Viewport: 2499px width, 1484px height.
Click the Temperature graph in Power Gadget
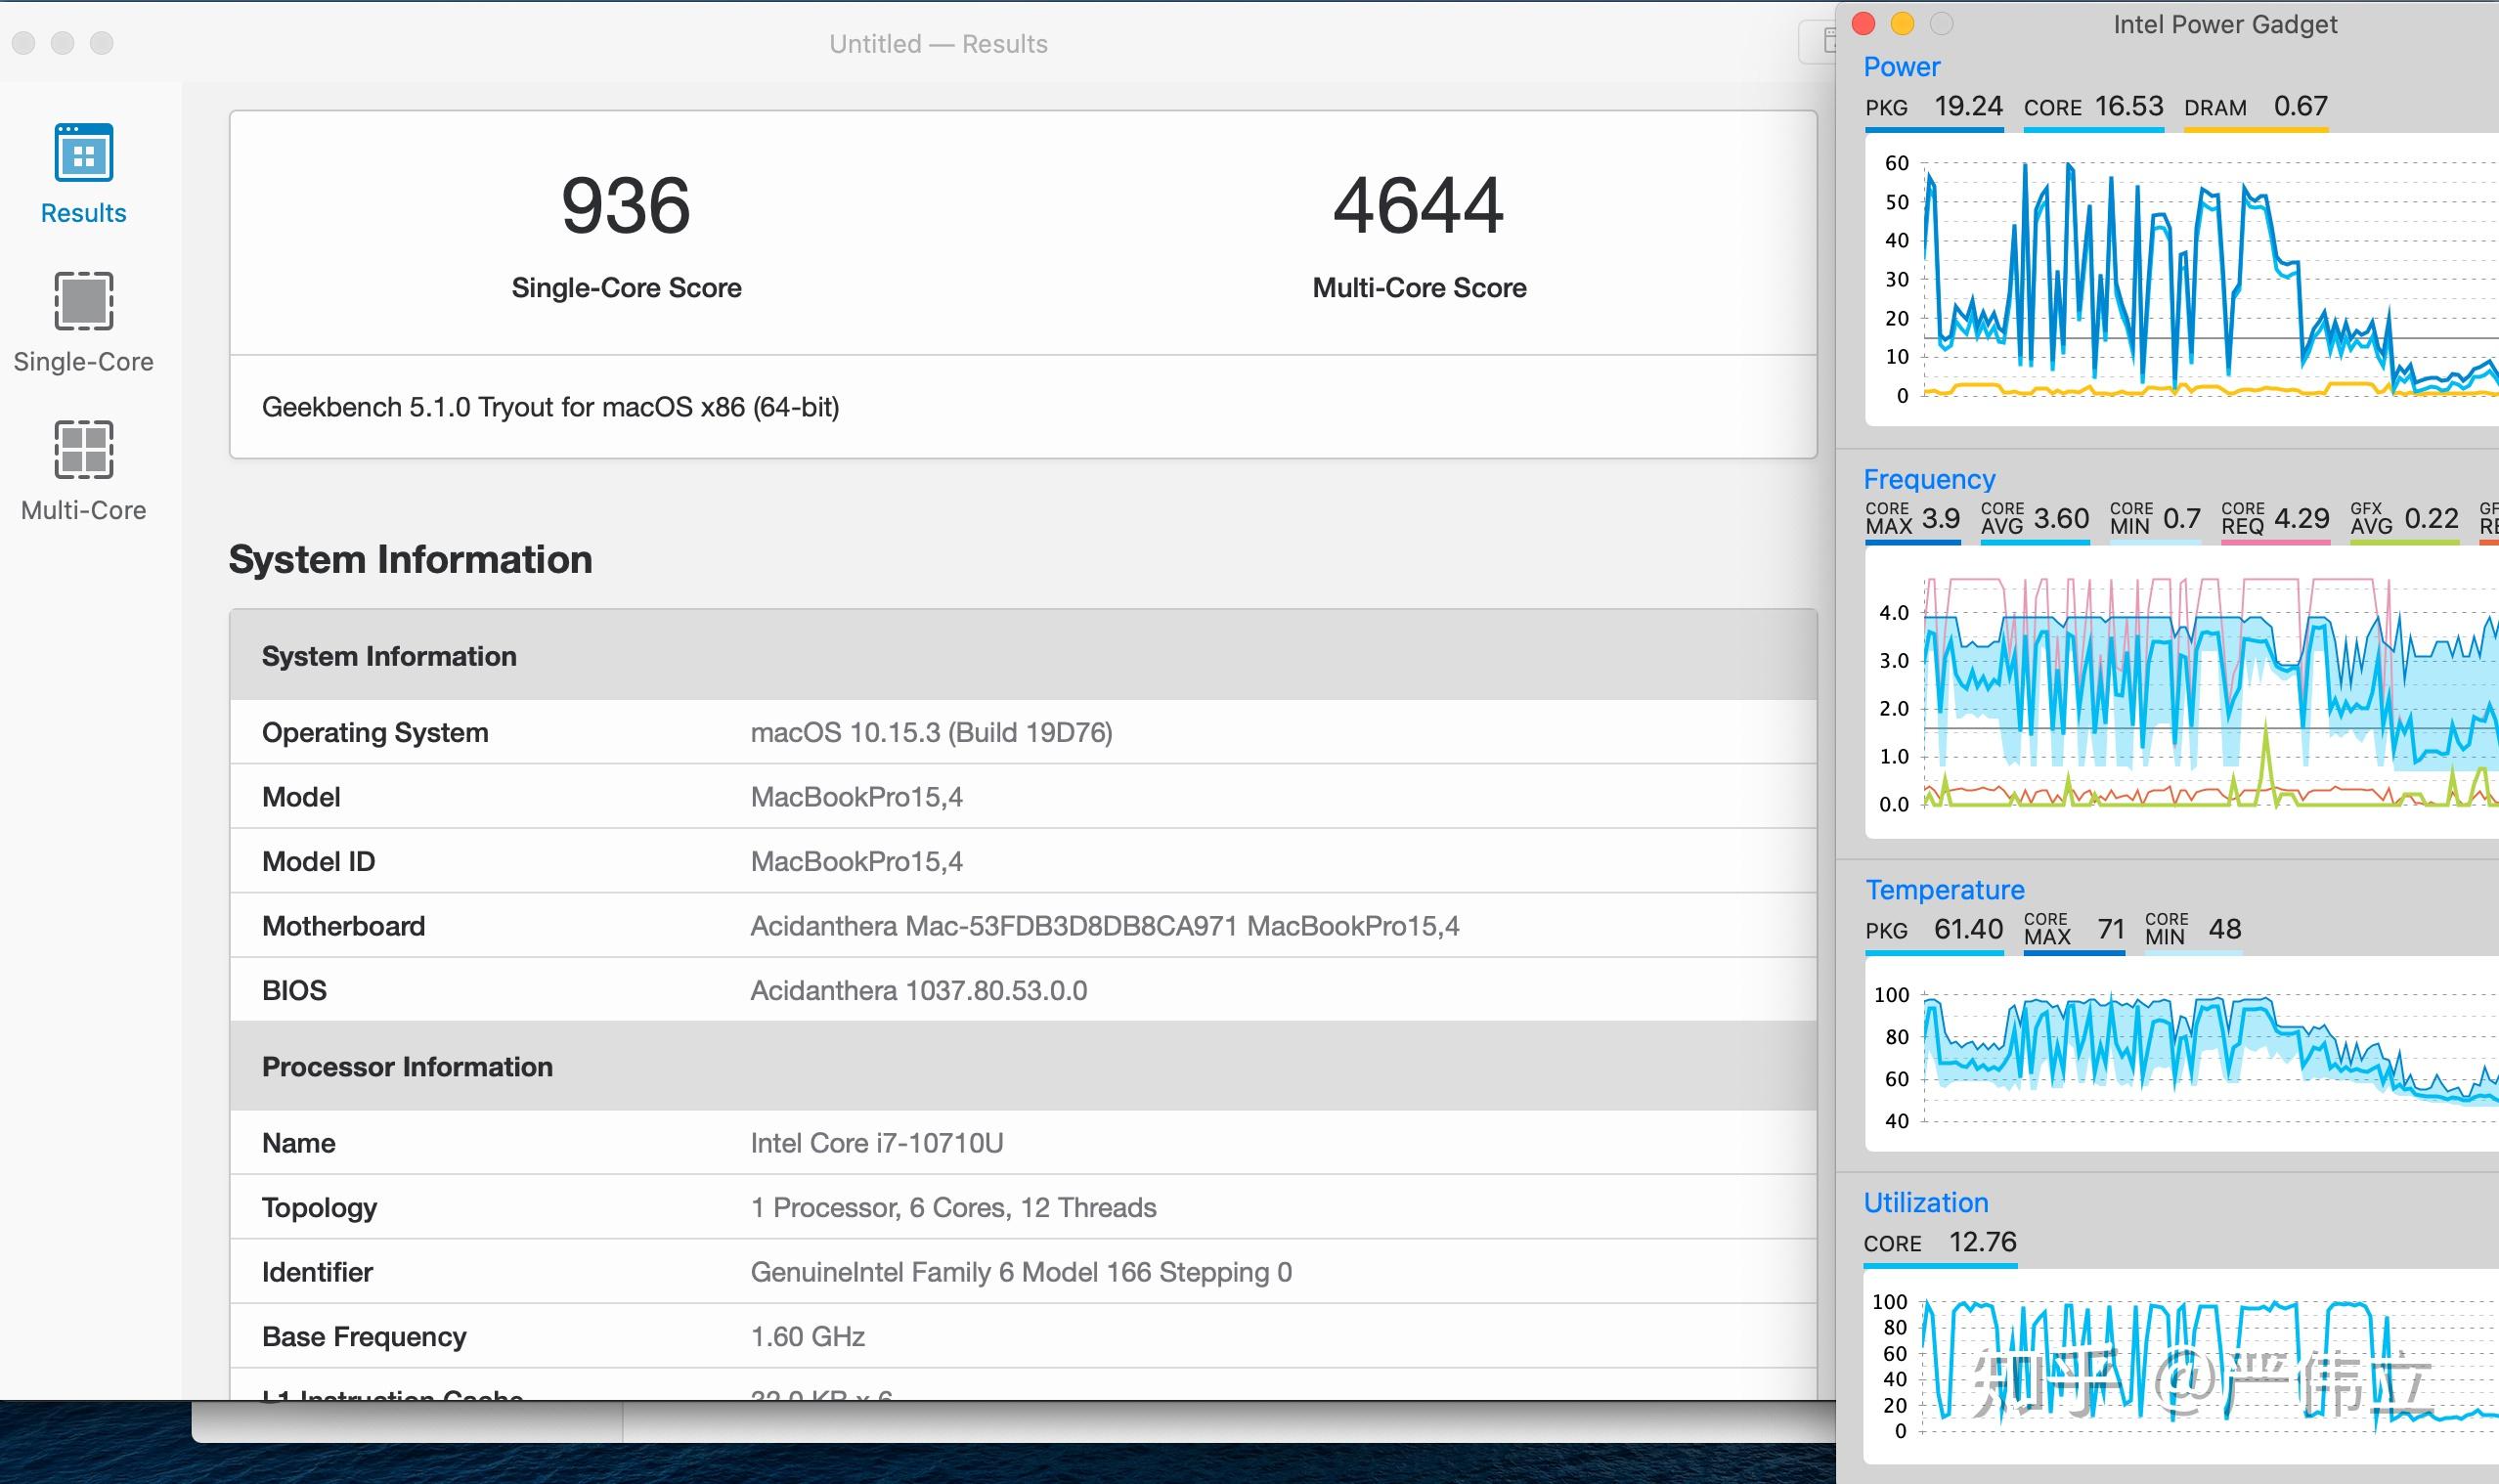pyautogui.click(x=2182, y=1055)
